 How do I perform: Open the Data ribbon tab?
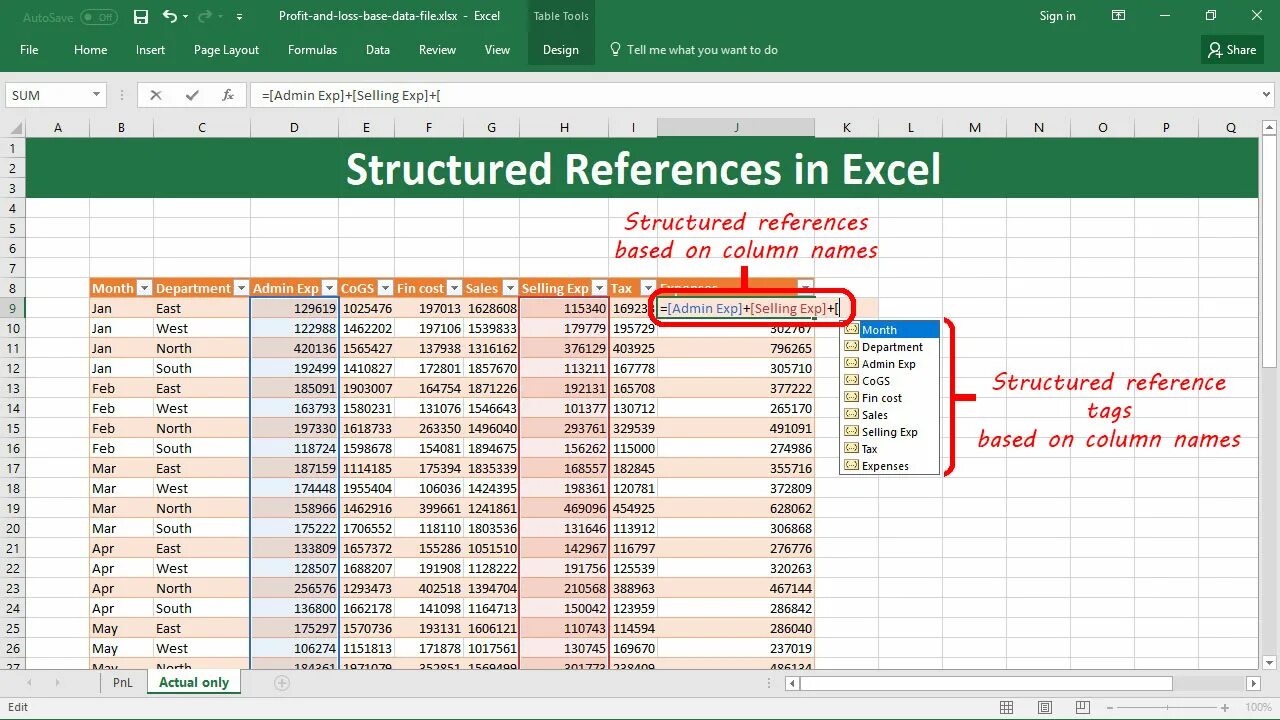(x=378, y=50)
